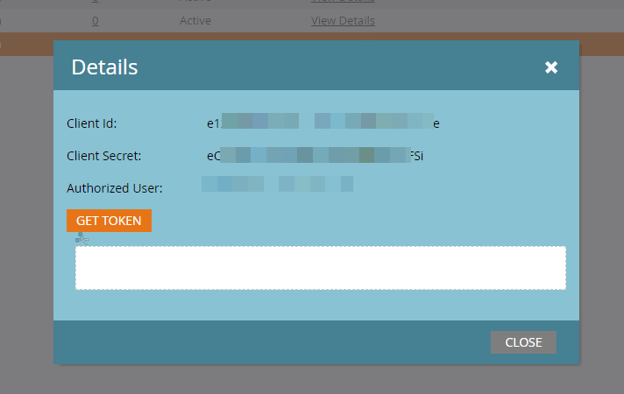This screenshot has height=394, width=624.
Task: Click the scissors icon below GET TOKEN
Action: [82, 238]
